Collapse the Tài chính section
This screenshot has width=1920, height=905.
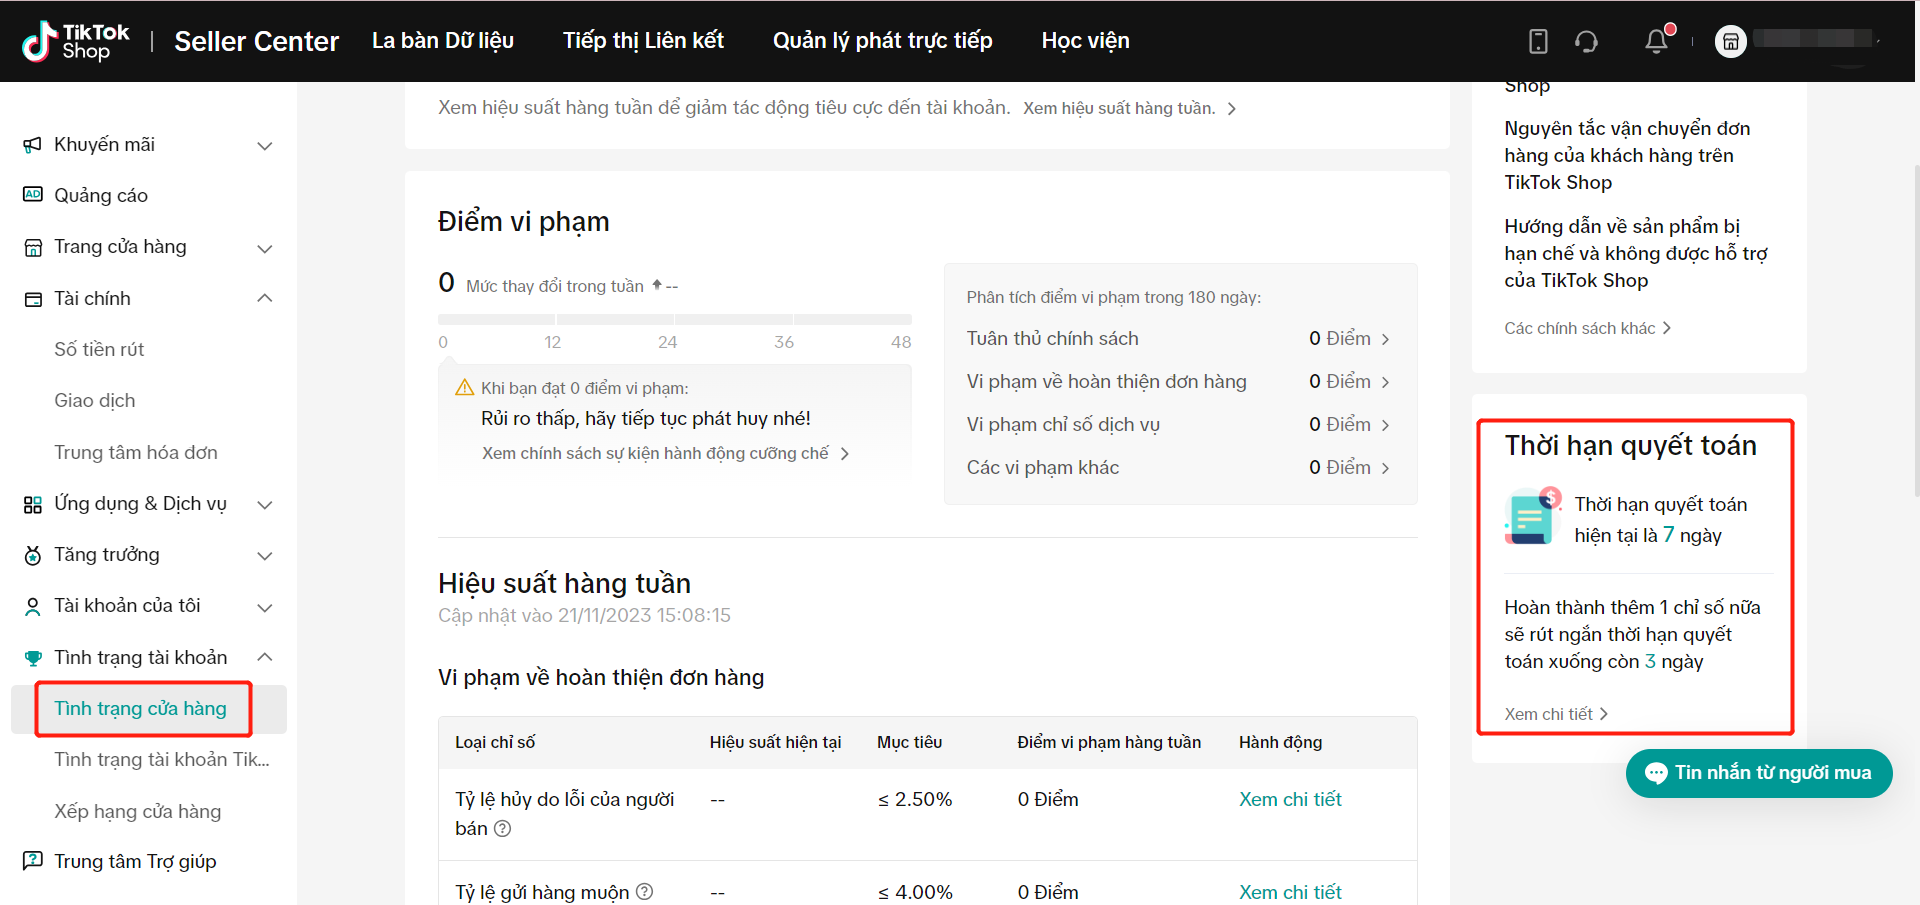(264, 298)
